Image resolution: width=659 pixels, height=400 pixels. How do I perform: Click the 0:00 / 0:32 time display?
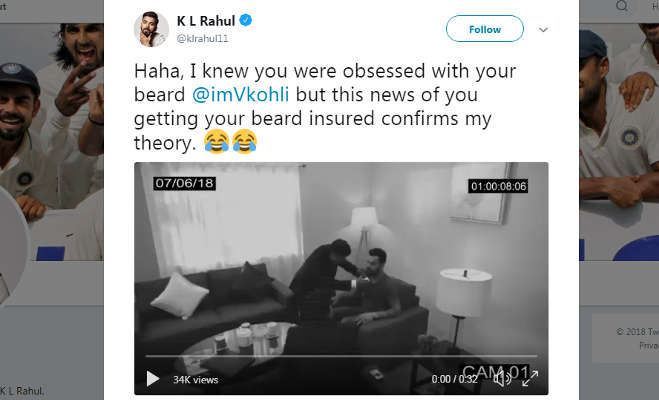(x=454, y=379)
